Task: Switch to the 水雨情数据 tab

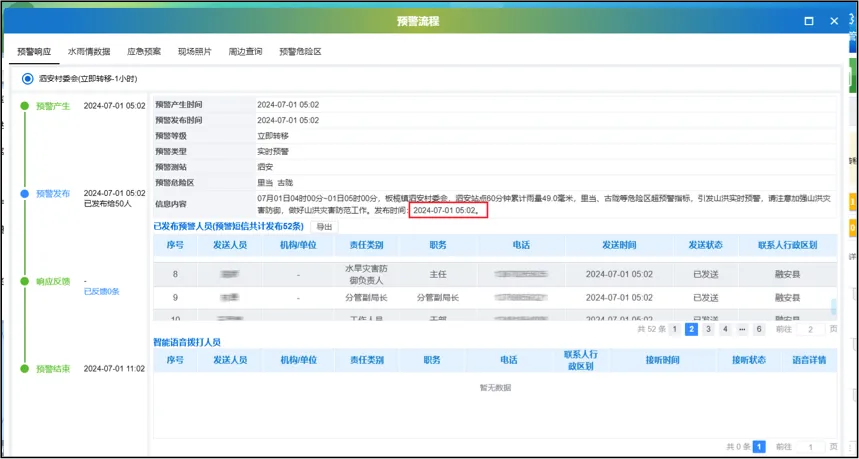Action: click(x=89, y=51)
